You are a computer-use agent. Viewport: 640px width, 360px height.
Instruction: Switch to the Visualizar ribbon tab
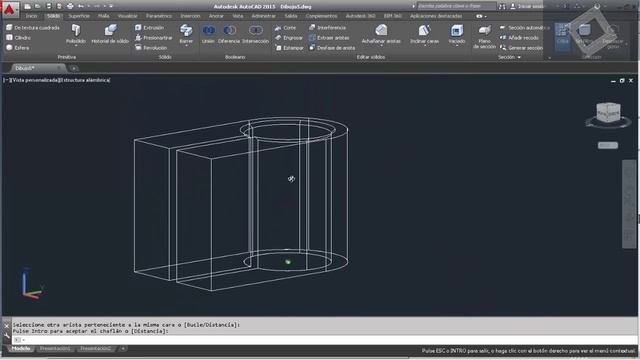128,16
